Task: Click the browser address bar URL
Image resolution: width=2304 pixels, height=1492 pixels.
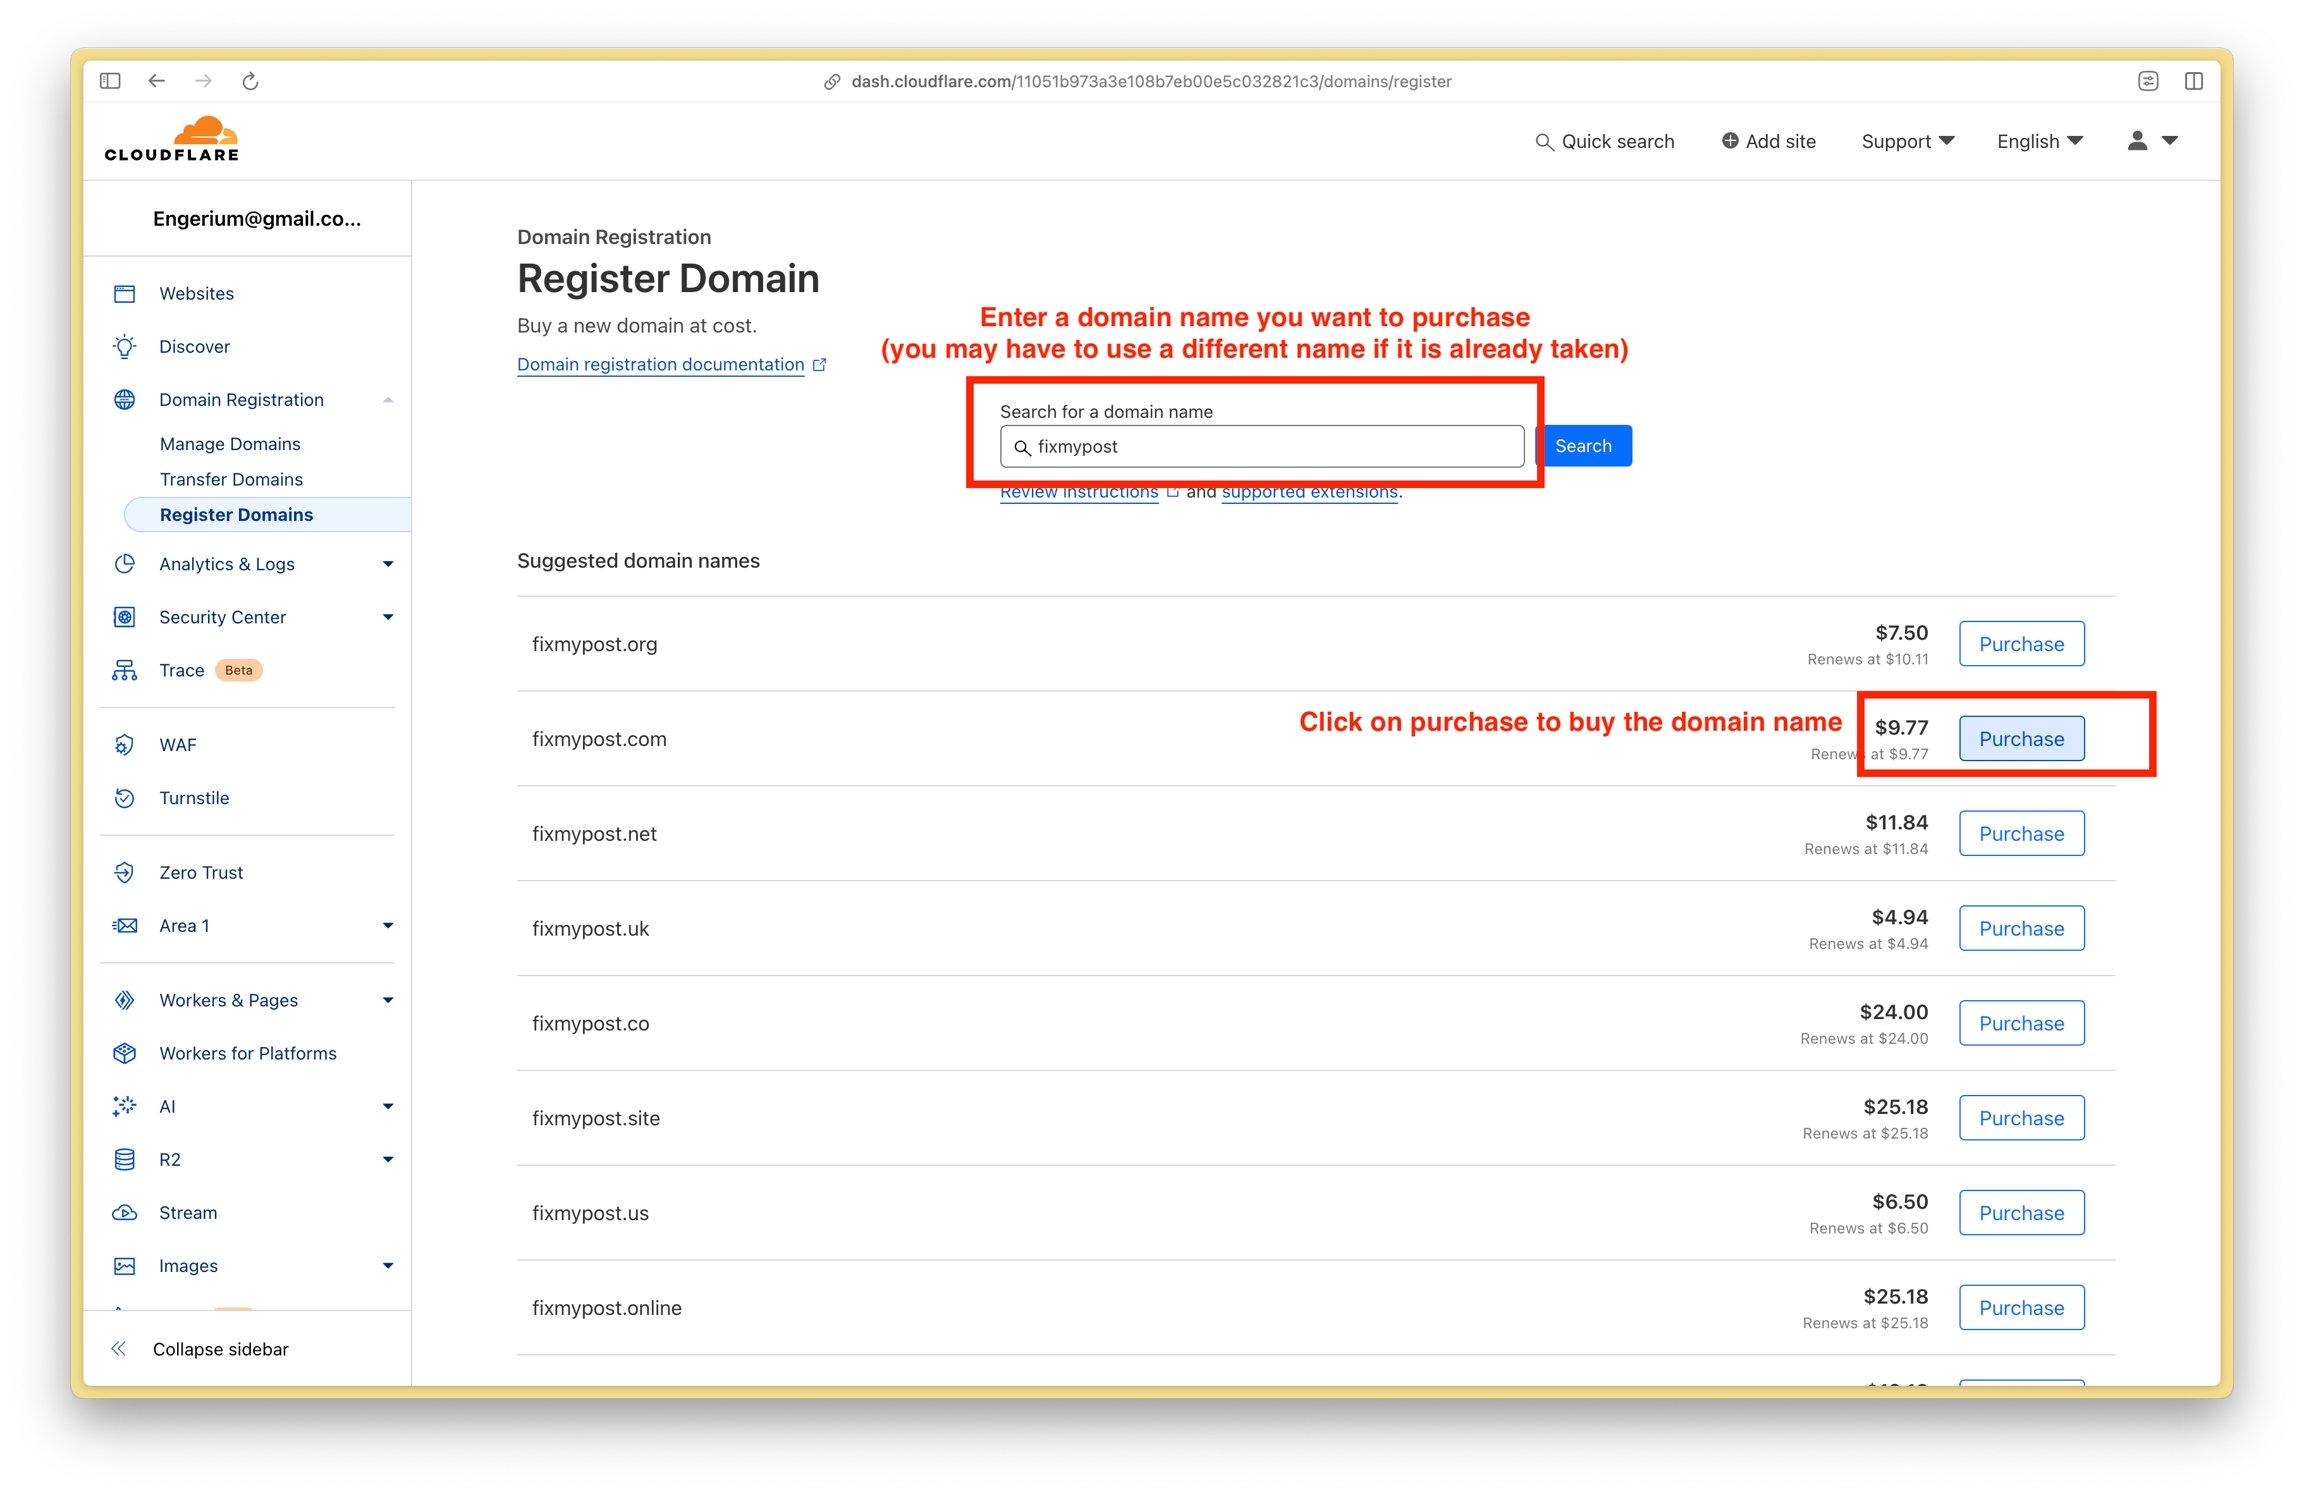Action: [x=1151, y=81]
